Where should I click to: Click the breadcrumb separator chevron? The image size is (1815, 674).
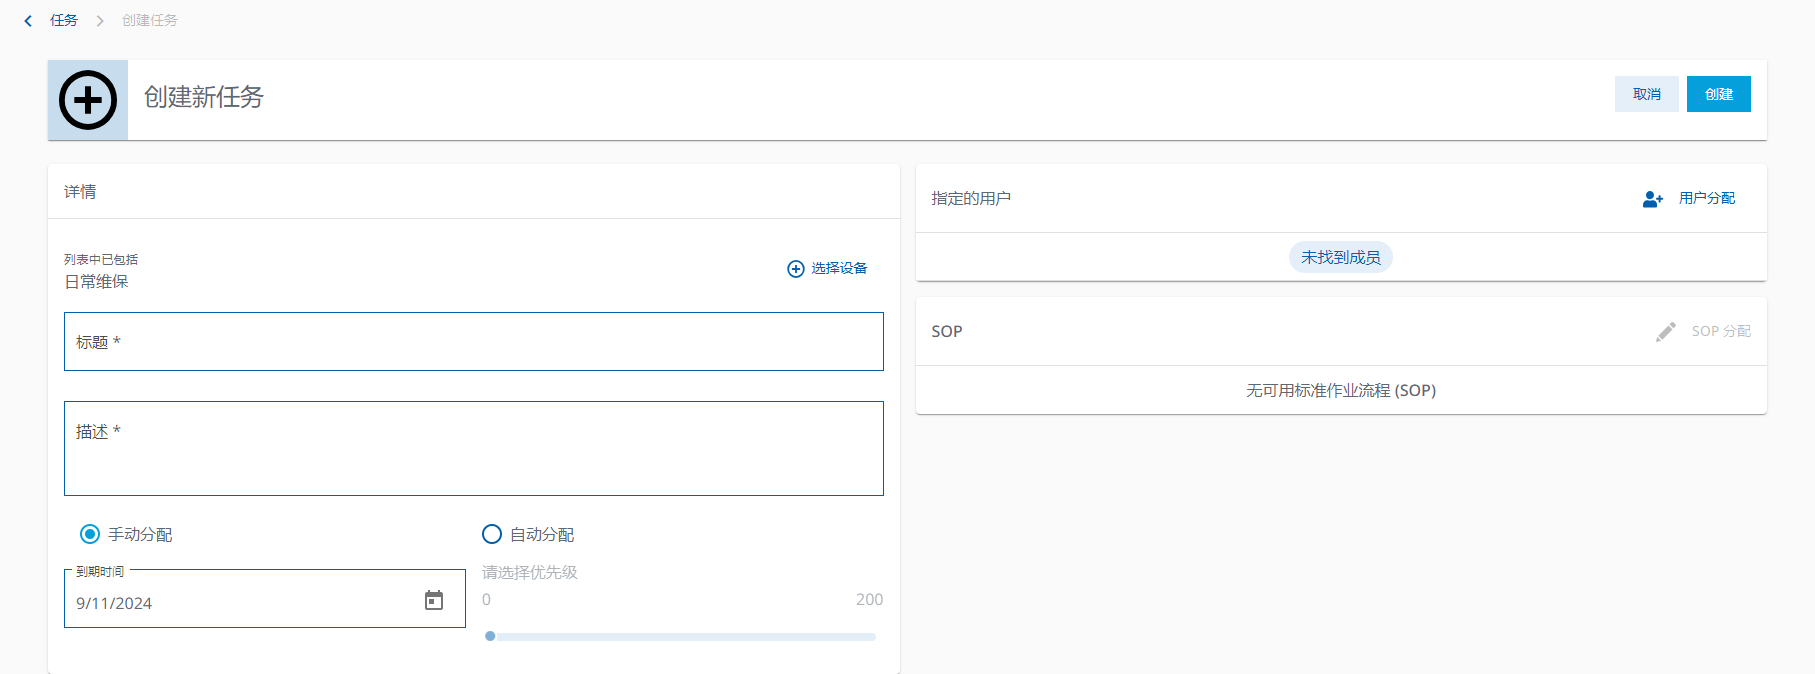[100, 21]
